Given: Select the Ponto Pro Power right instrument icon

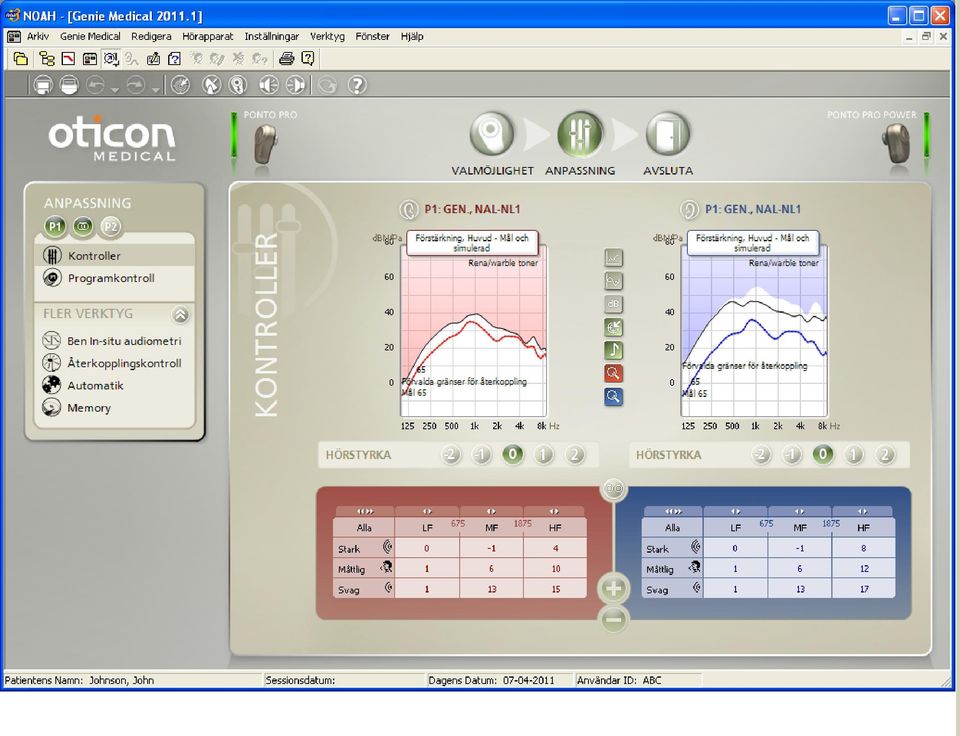Looking at the screenshot, I should click(896, 143).
